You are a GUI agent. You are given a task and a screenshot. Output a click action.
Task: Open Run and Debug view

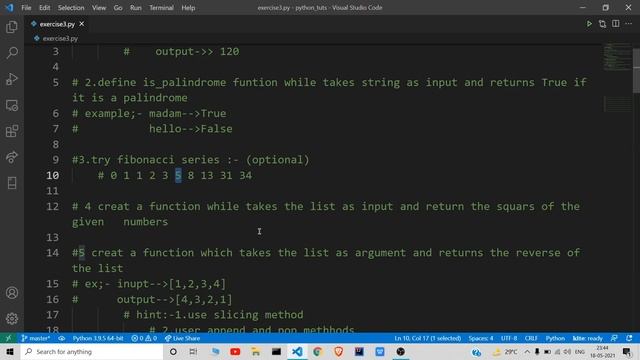point(12,79)
